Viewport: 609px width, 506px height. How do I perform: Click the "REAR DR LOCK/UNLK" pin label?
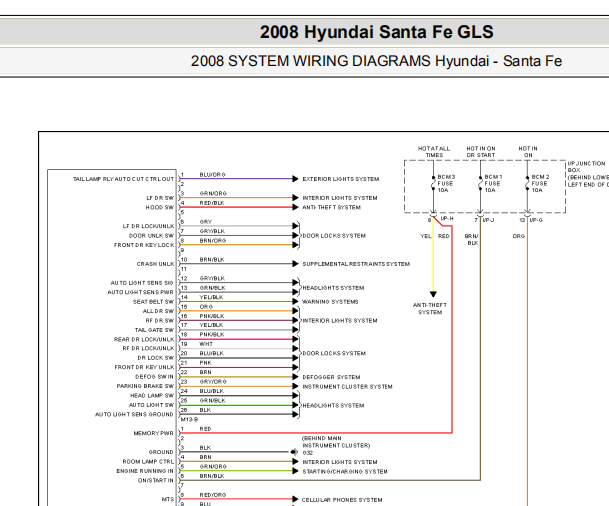tap(144, 339)
